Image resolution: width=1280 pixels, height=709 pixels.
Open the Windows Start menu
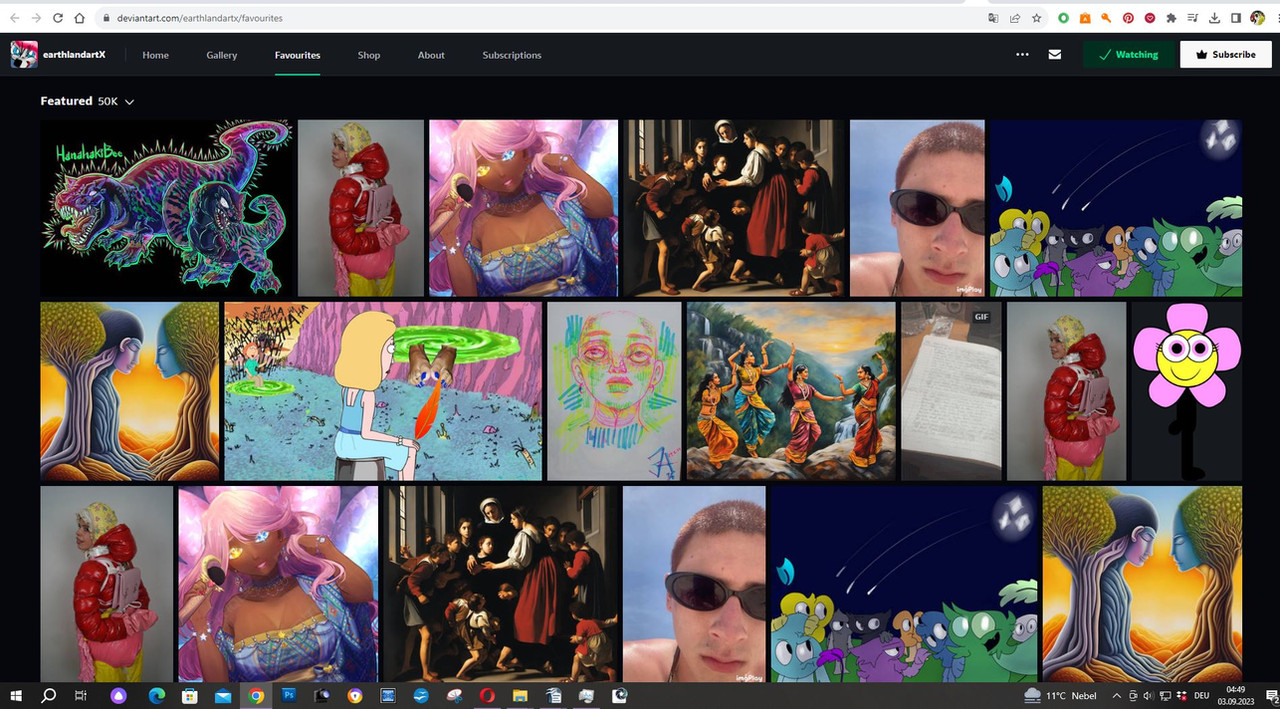16,695
